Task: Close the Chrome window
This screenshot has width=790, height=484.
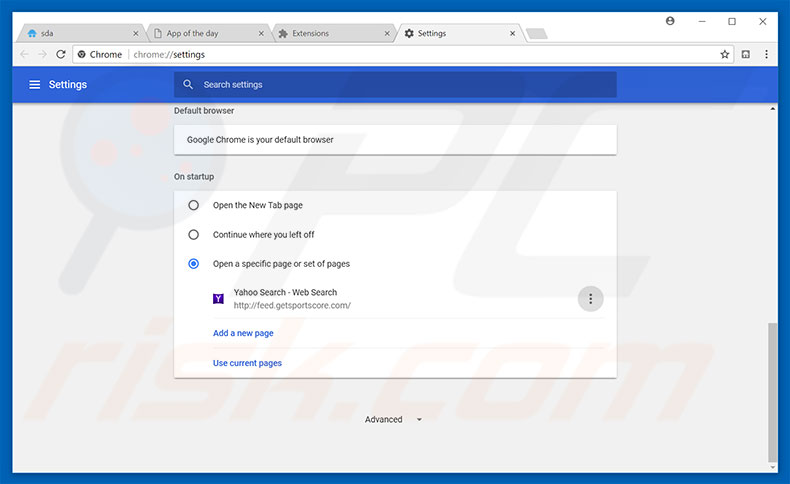Action: (x=763, y=21)
